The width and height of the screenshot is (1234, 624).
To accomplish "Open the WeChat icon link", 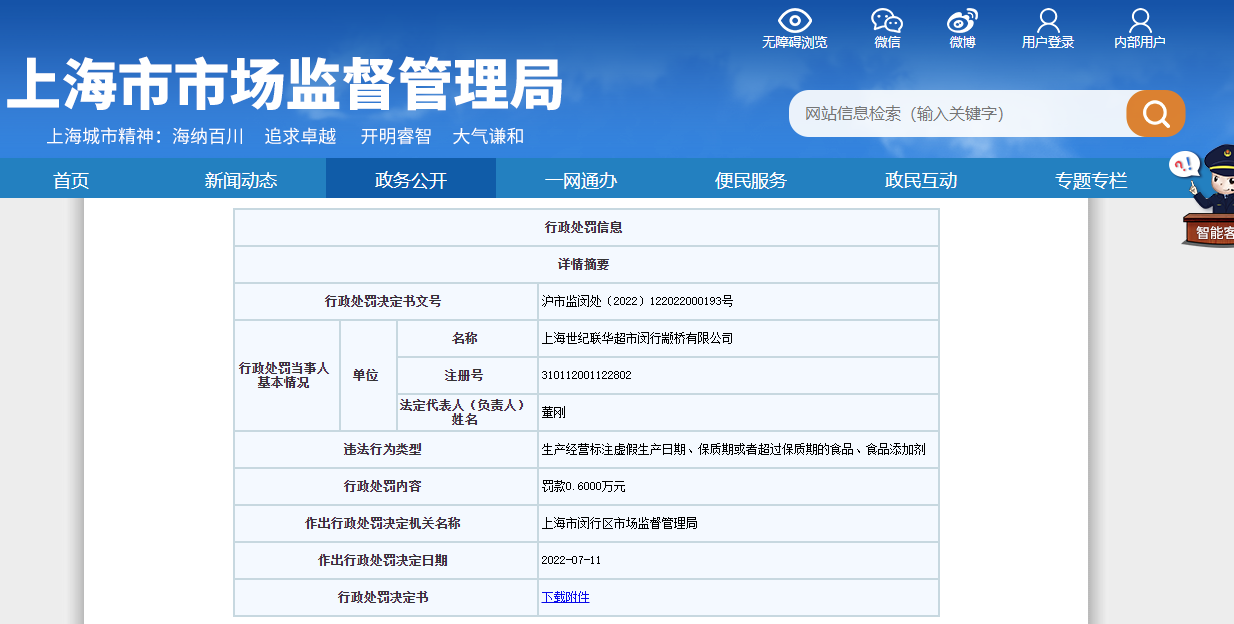I will coord(886,20).
